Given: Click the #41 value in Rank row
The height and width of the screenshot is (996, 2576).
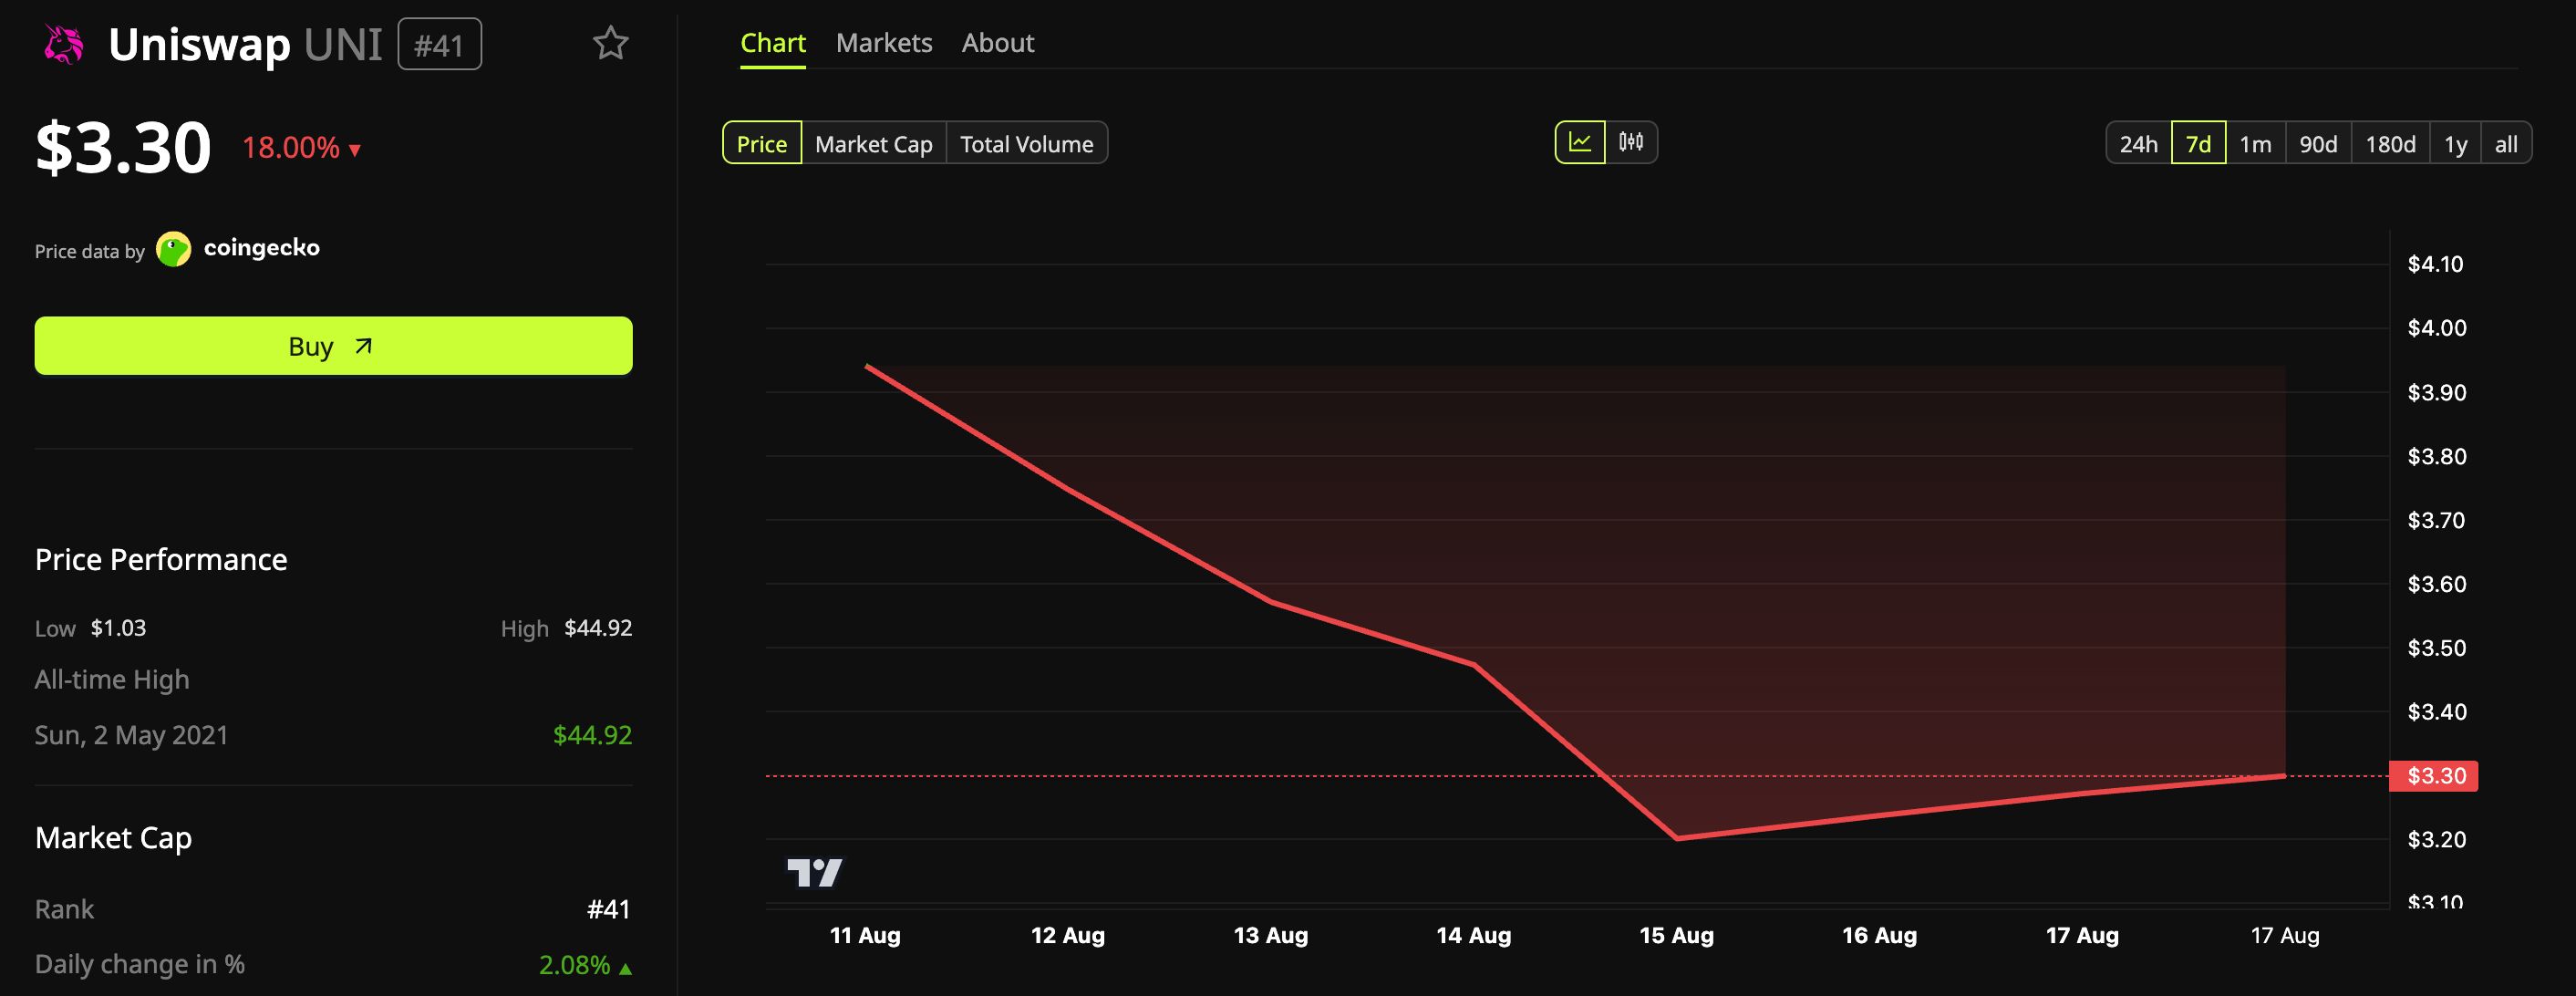Looking at the screenshot, I should pos(608,909).
